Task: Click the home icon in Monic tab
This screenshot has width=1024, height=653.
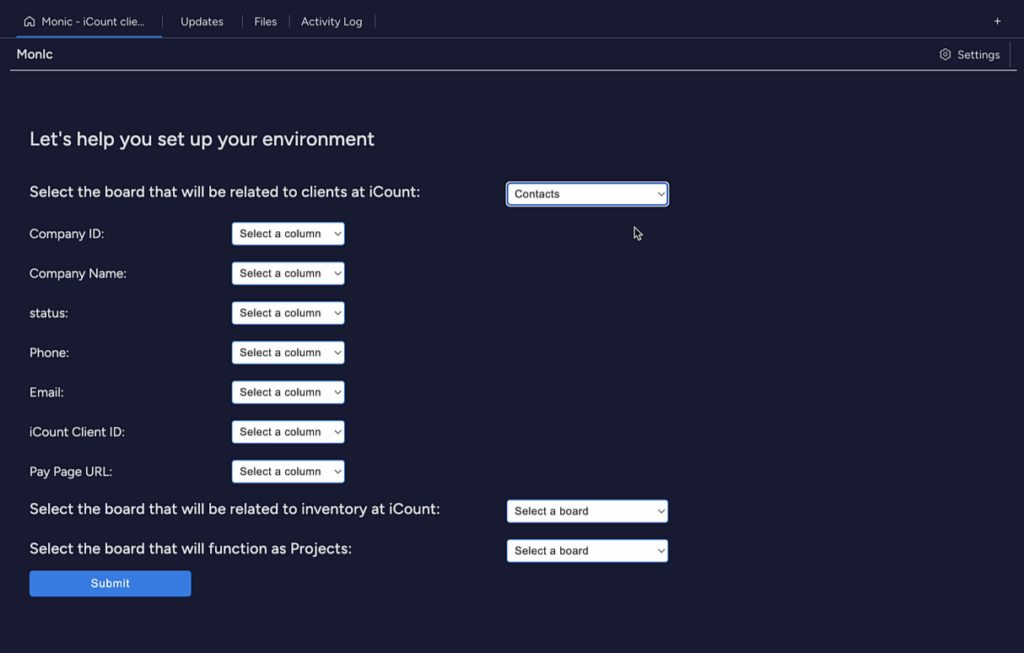Action: coord(29,21)
